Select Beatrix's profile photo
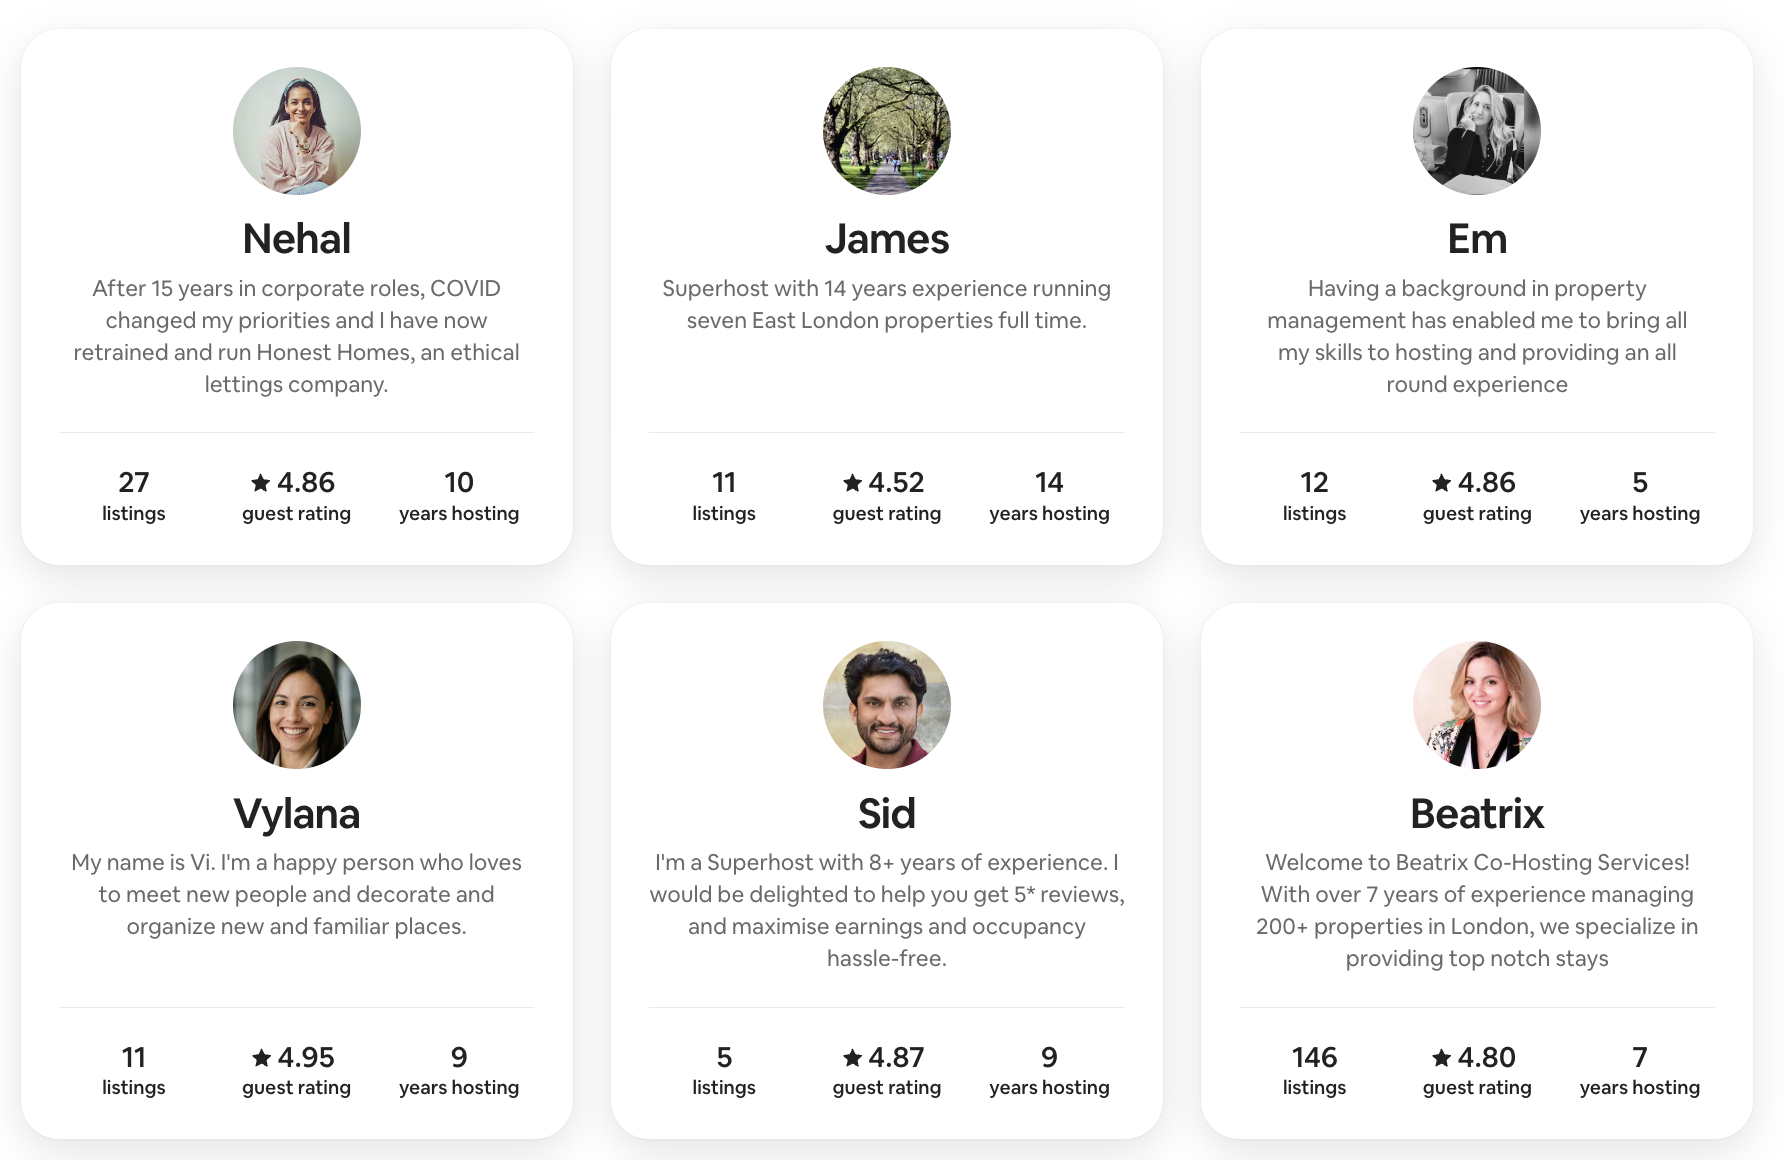 [1477, 705]
